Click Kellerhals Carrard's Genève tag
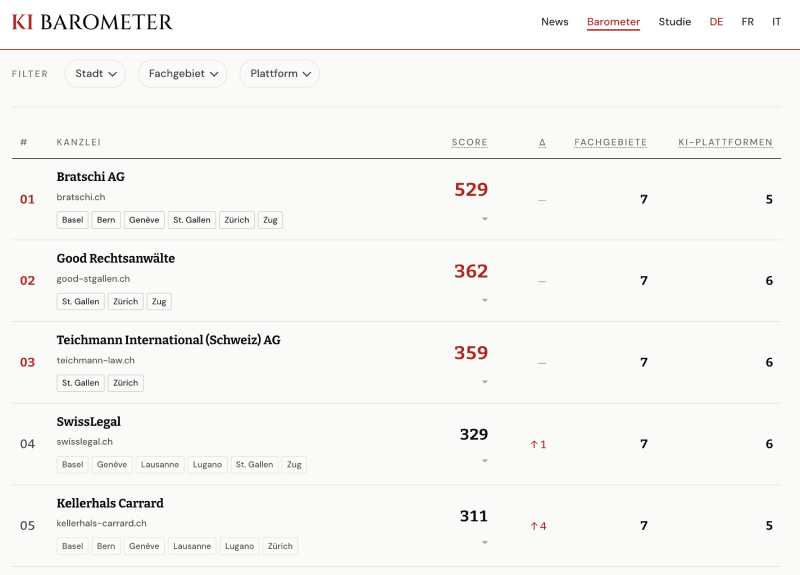The width and height of the screenshot is (800, 575). coord(144,546)
